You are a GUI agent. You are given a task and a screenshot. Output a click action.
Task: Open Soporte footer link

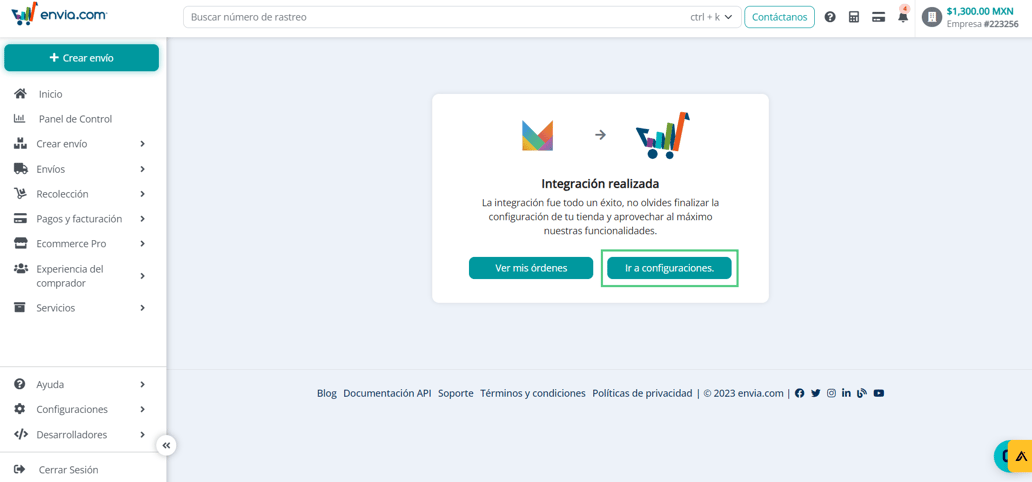(x=455, y=393)
